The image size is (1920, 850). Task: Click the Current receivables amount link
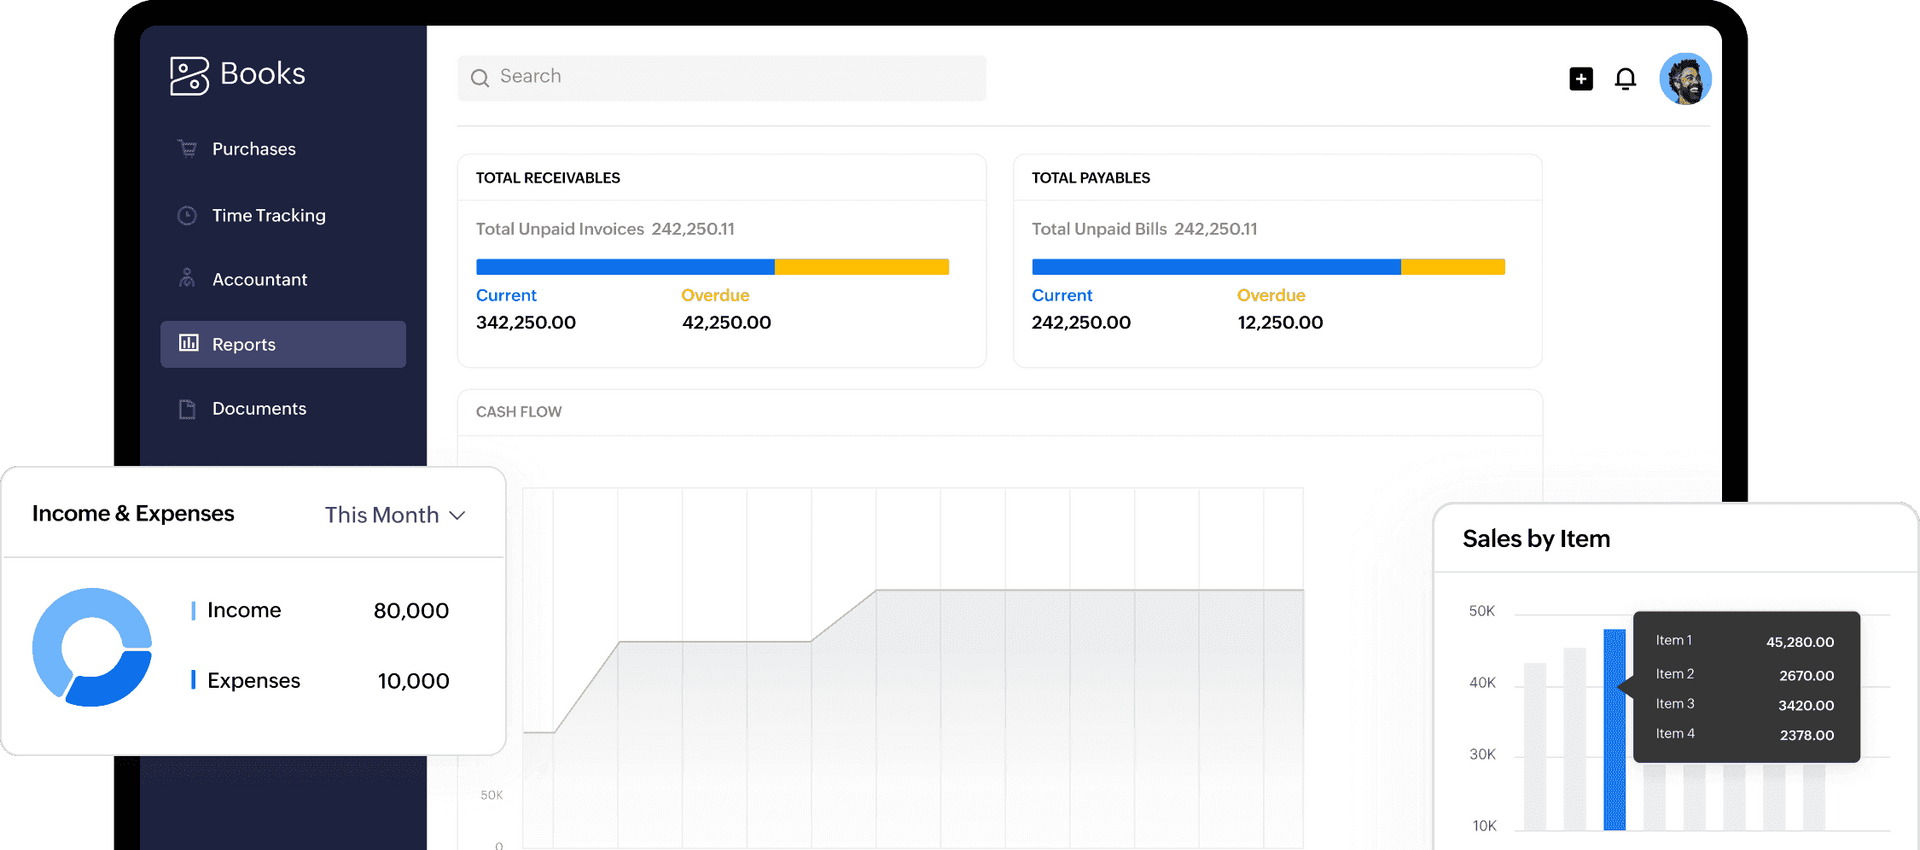(526, 322)
